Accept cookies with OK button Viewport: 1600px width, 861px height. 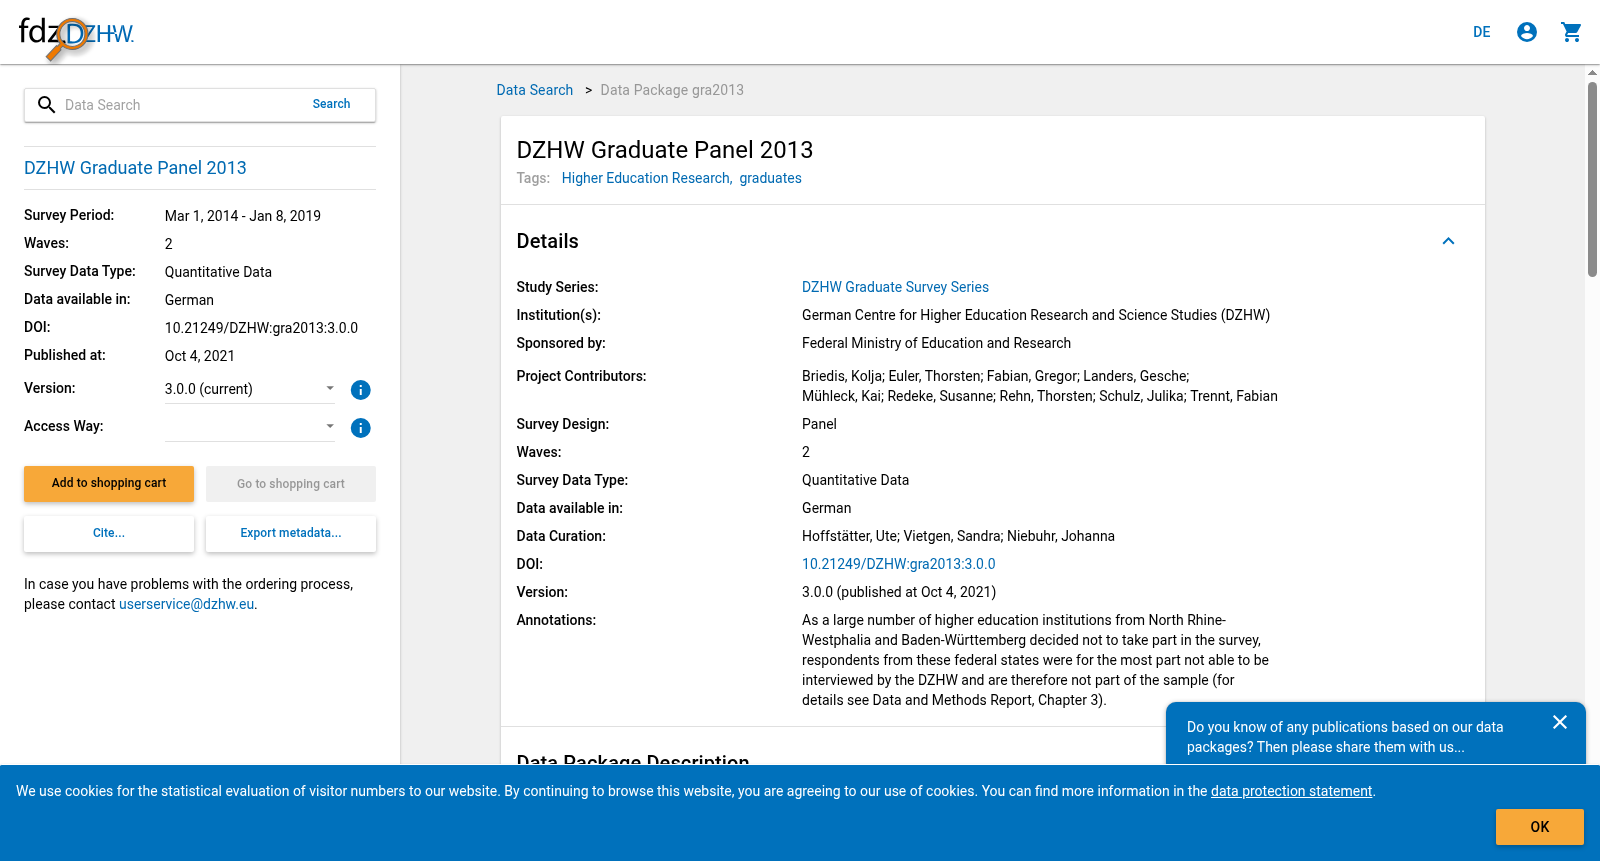(x=1540, y=827)
